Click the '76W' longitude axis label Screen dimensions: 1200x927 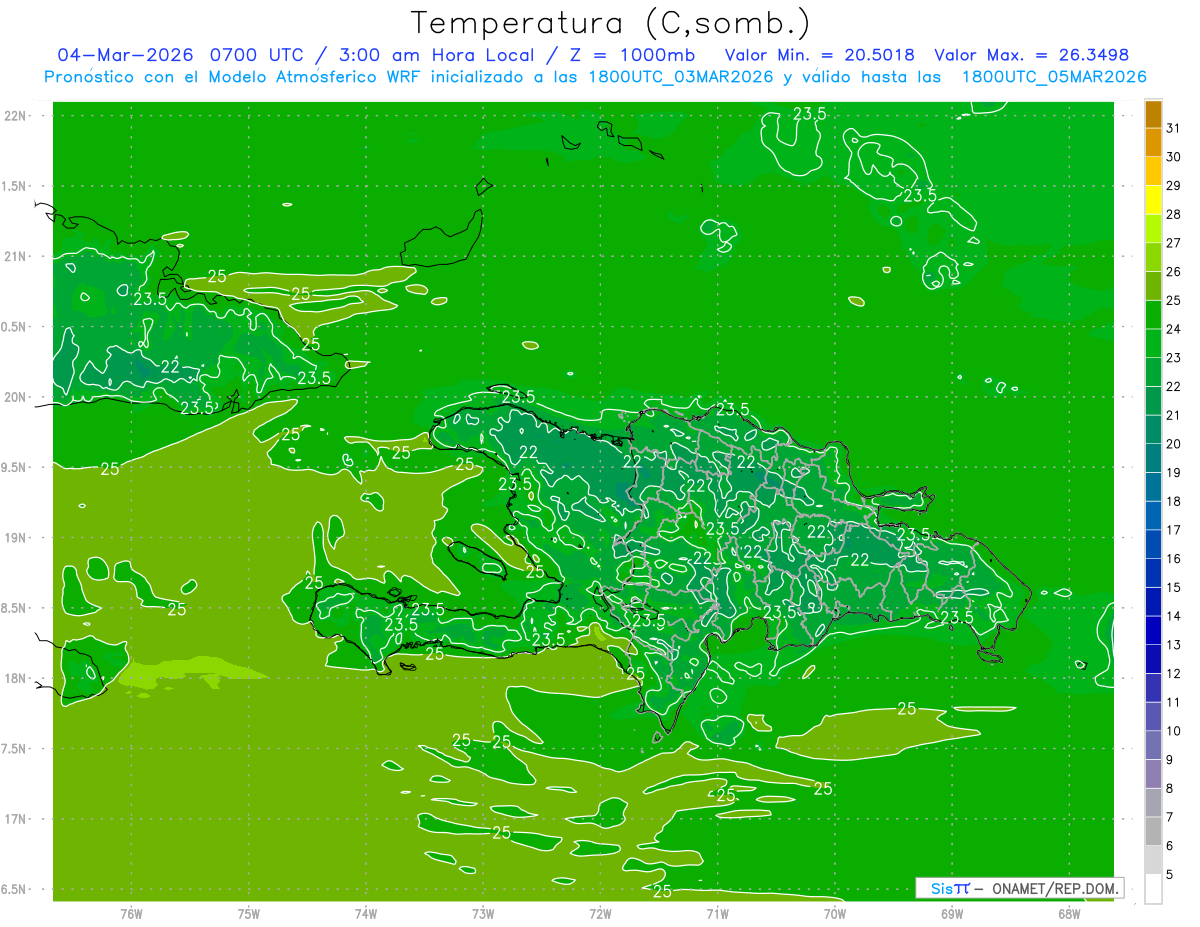click(x=131, y=912)
